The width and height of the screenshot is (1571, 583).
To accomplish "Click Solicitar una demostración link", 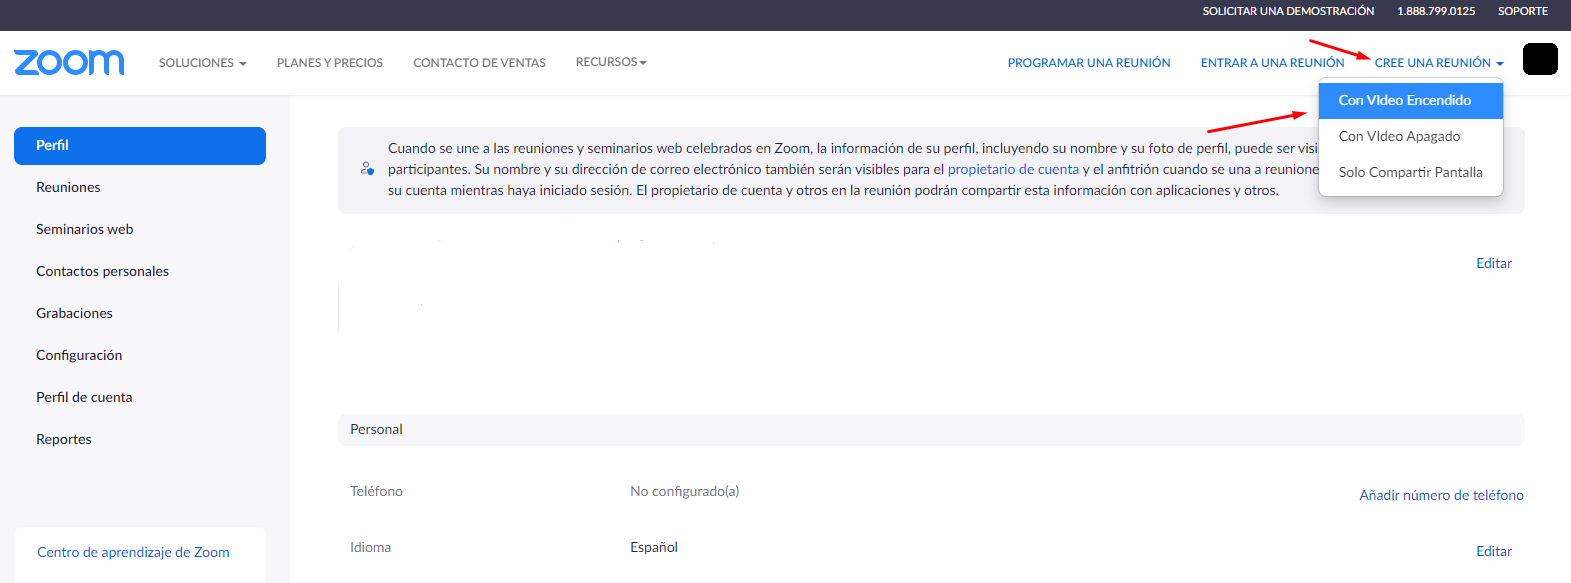I will tap(1288, 11).
